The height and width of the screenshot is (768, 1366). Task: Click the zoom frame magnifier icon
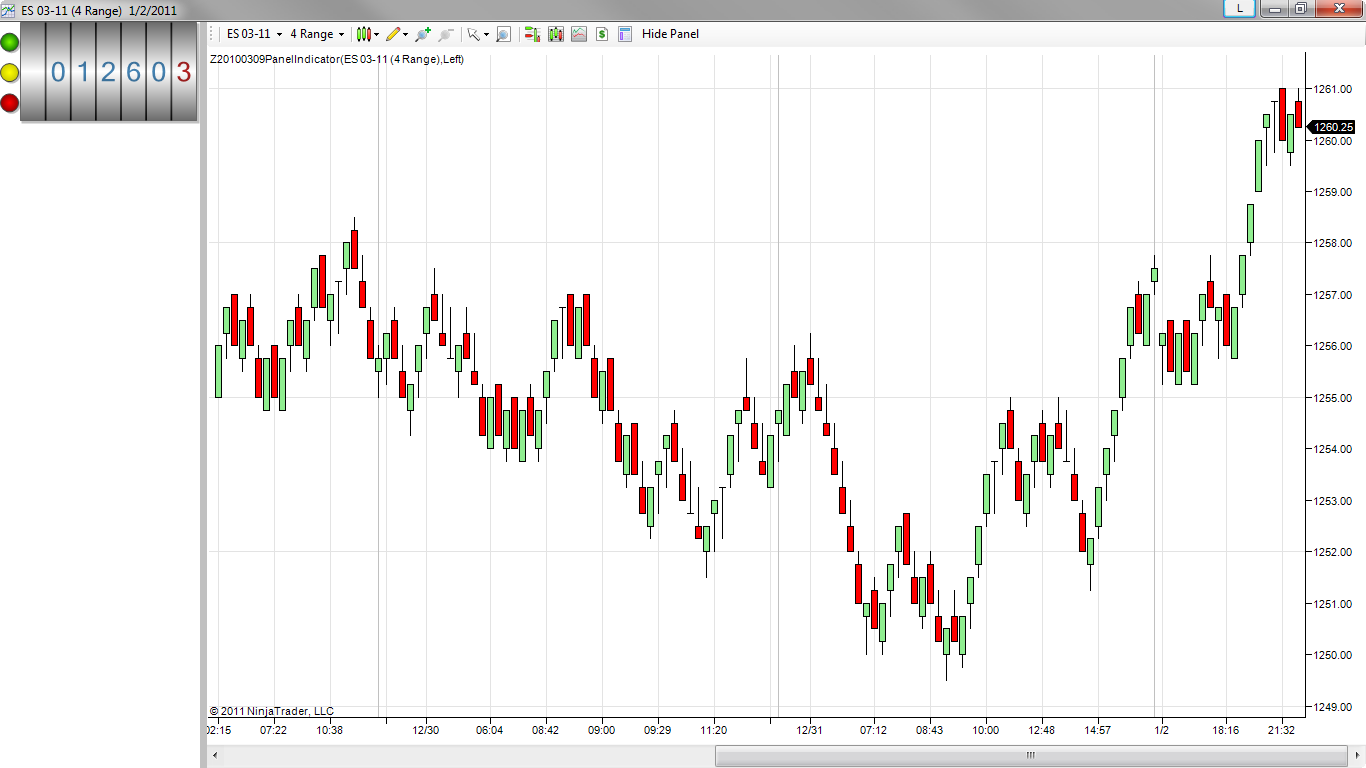coord(503,34)
